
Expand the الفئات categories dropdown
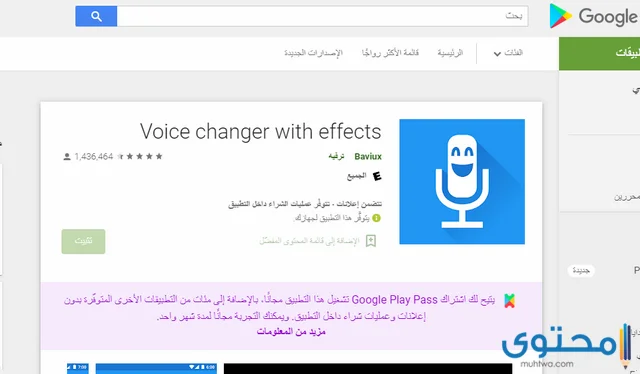coord(508,53)
